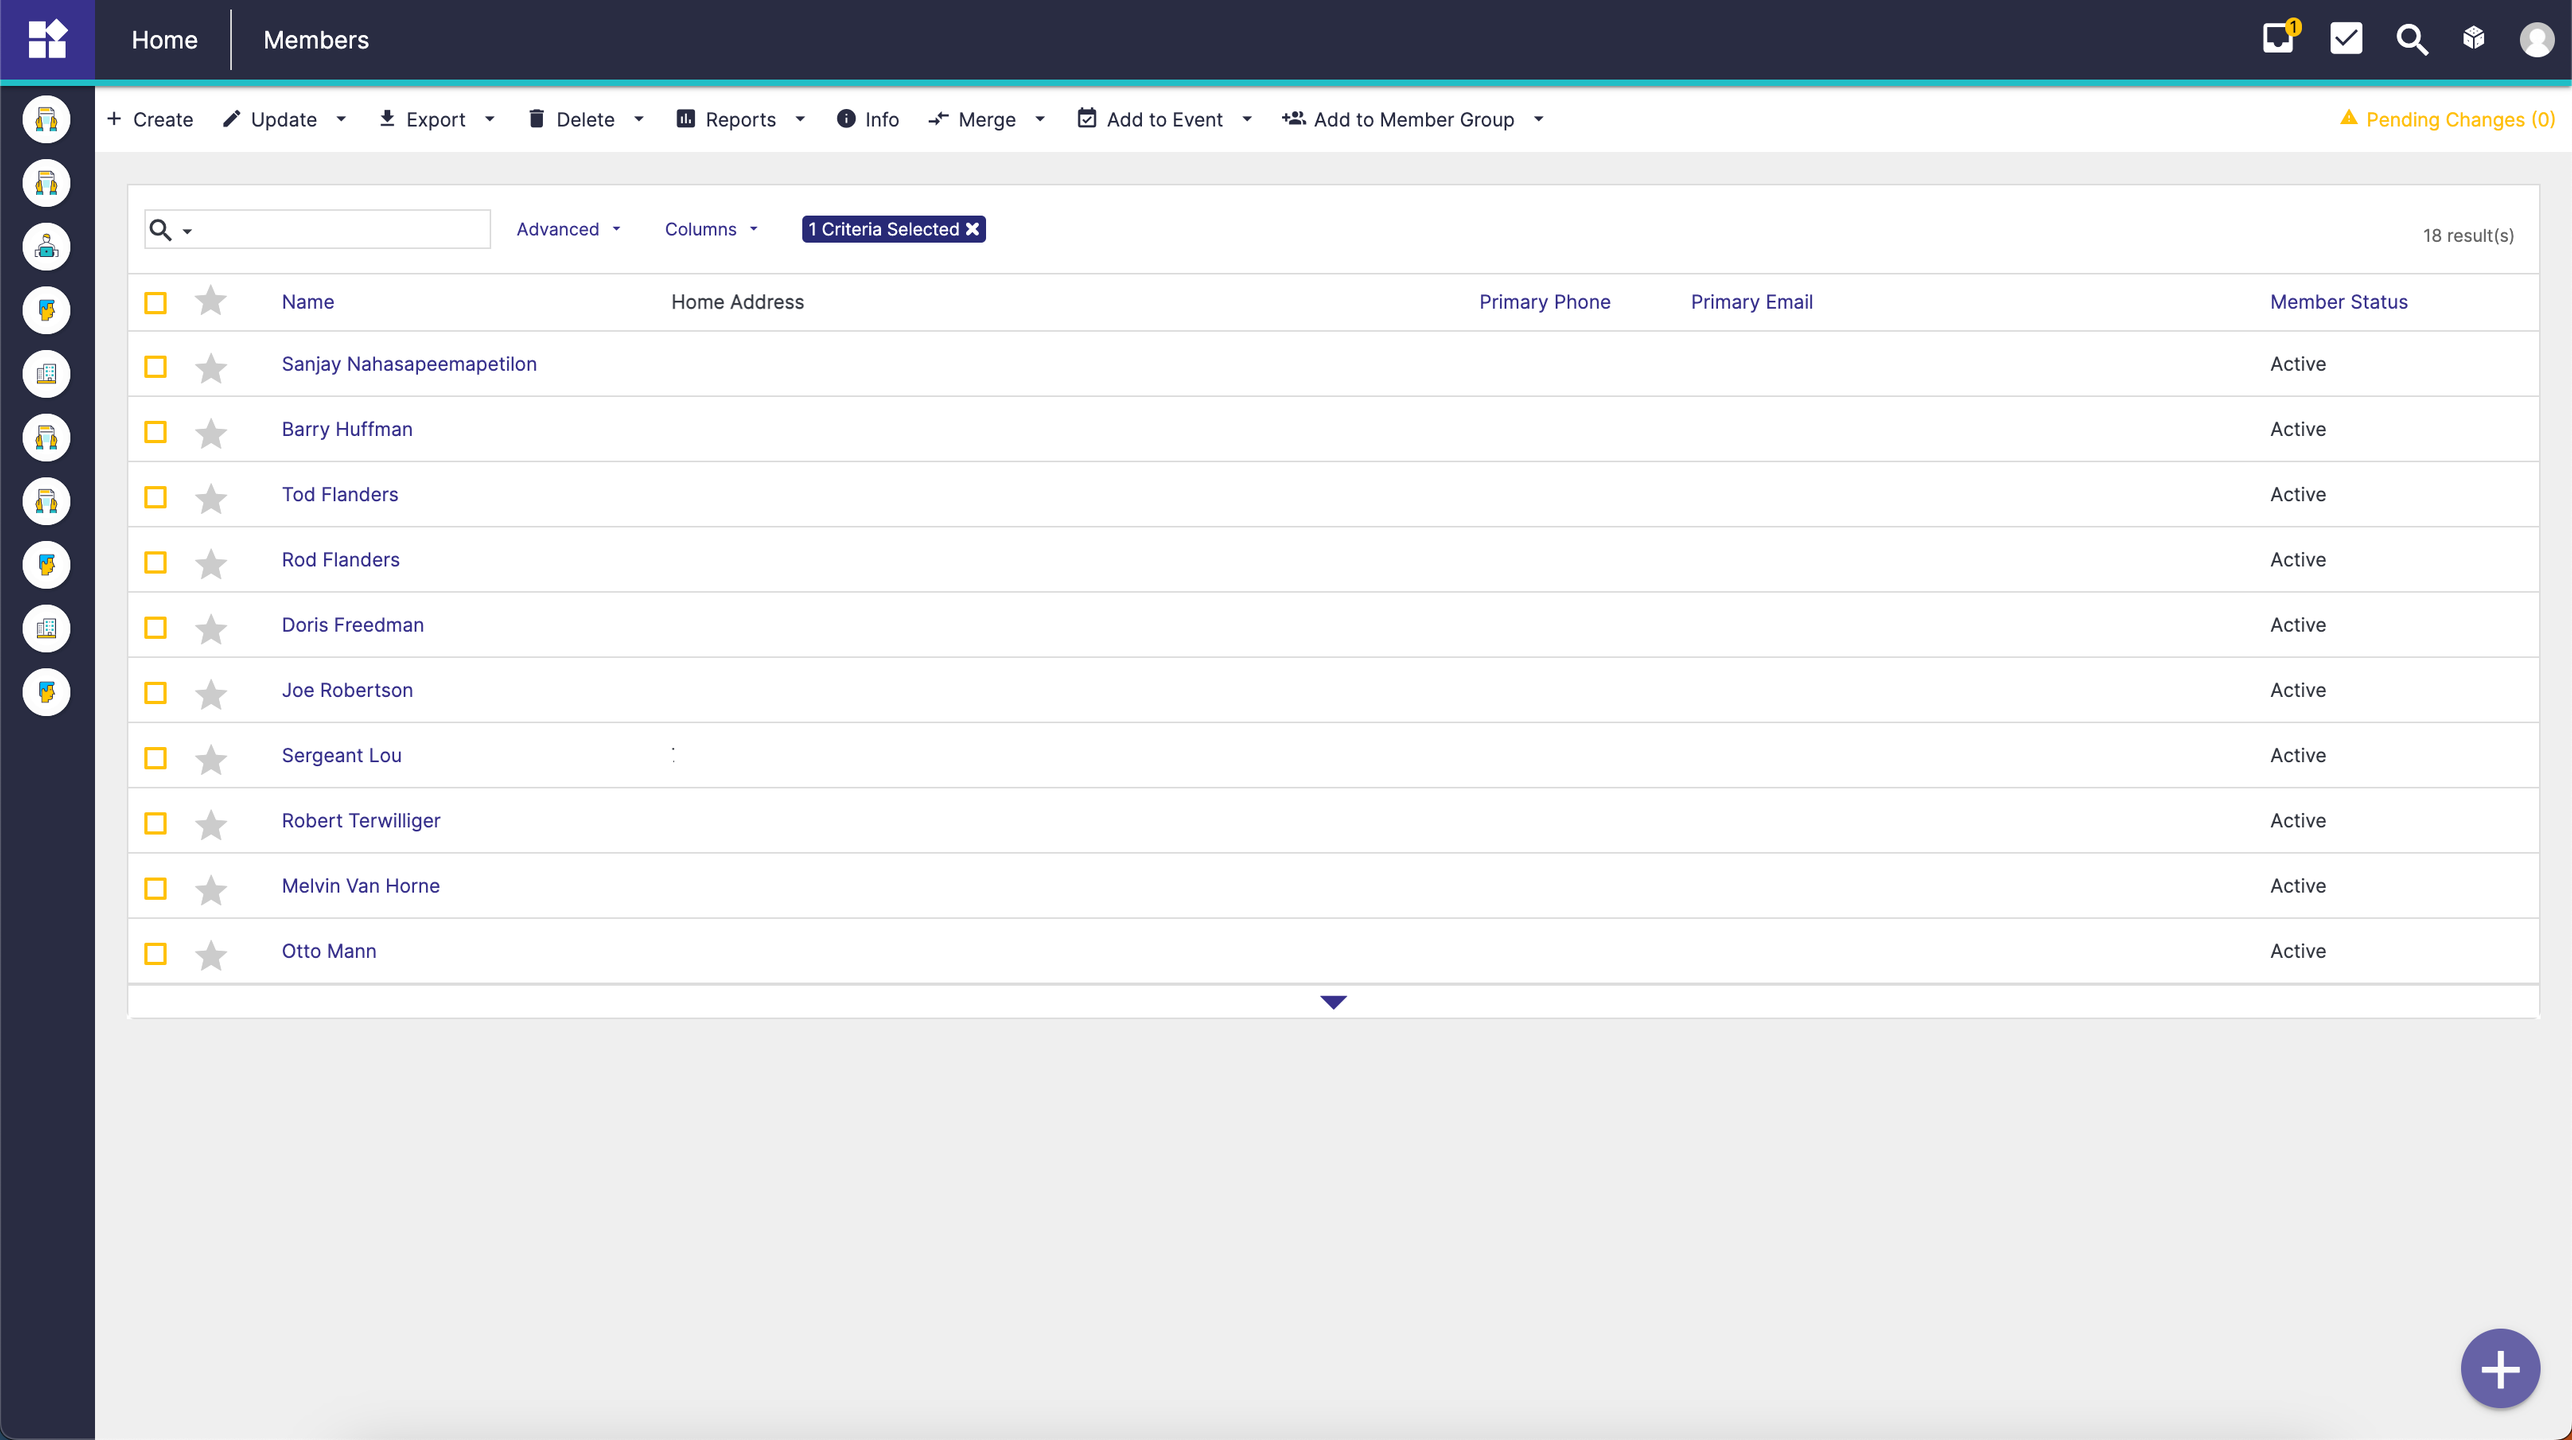Tick the select-all header checkbox

pos(156,303)
